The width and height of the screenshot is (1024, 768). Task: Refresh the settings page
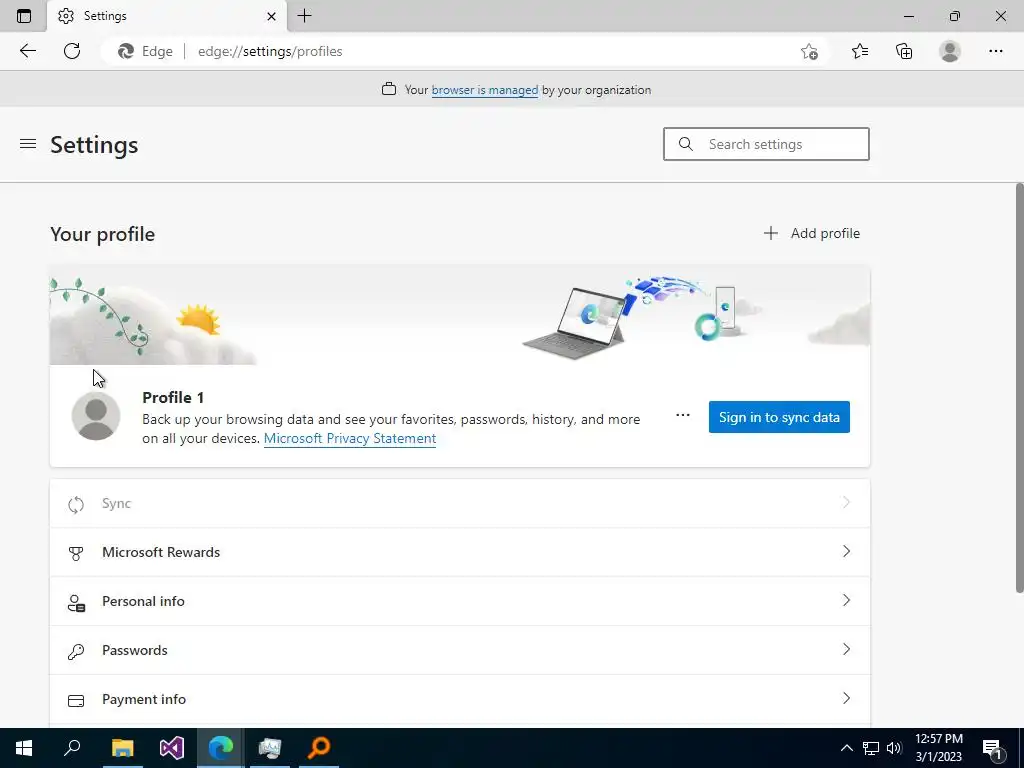coord(72,51)
